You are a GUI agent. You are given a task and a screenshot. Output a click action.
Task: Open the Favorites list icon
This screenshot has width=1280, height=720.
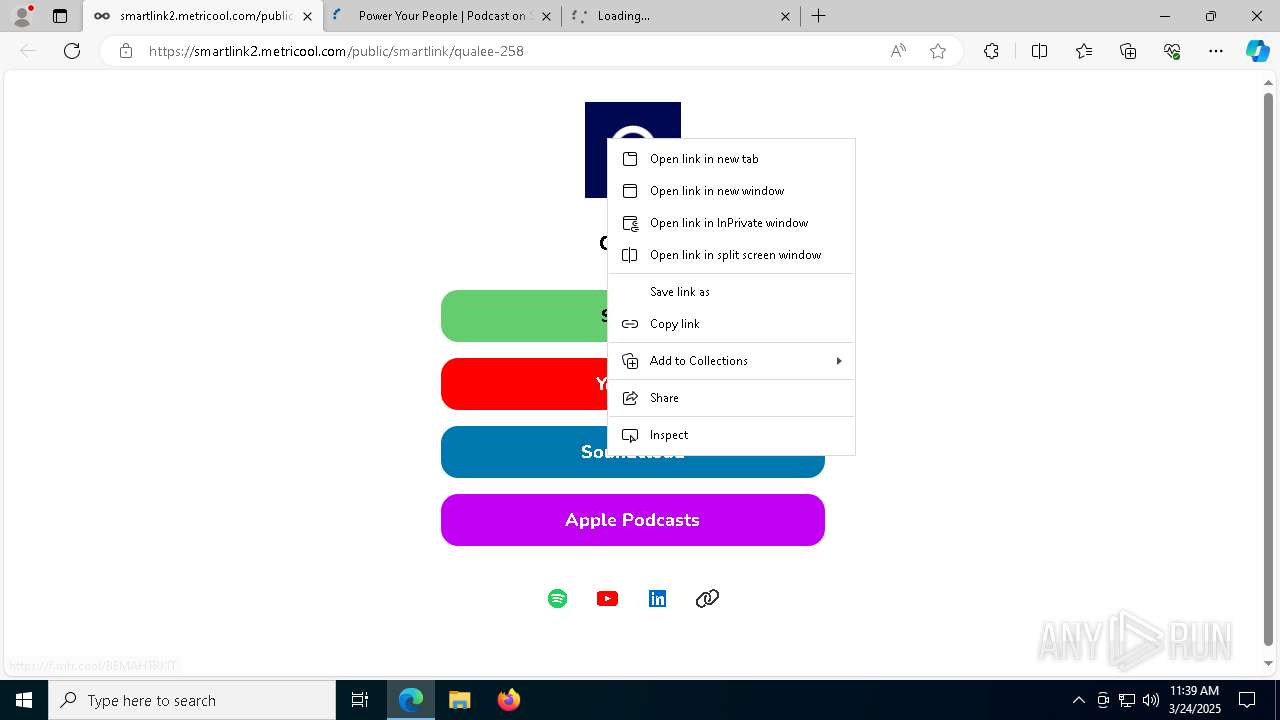click(x=1084, y=51)
